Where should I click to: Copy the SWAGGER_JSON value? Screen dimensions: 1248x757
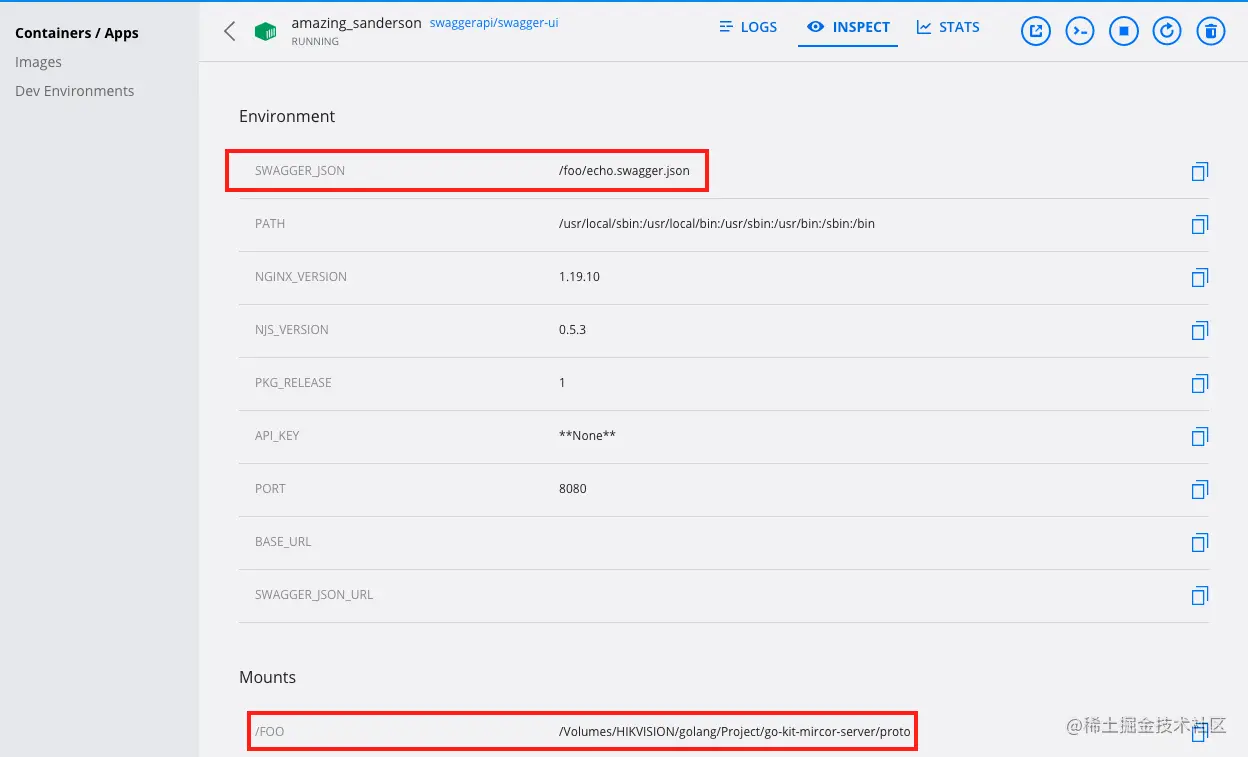click(1200, 171)
